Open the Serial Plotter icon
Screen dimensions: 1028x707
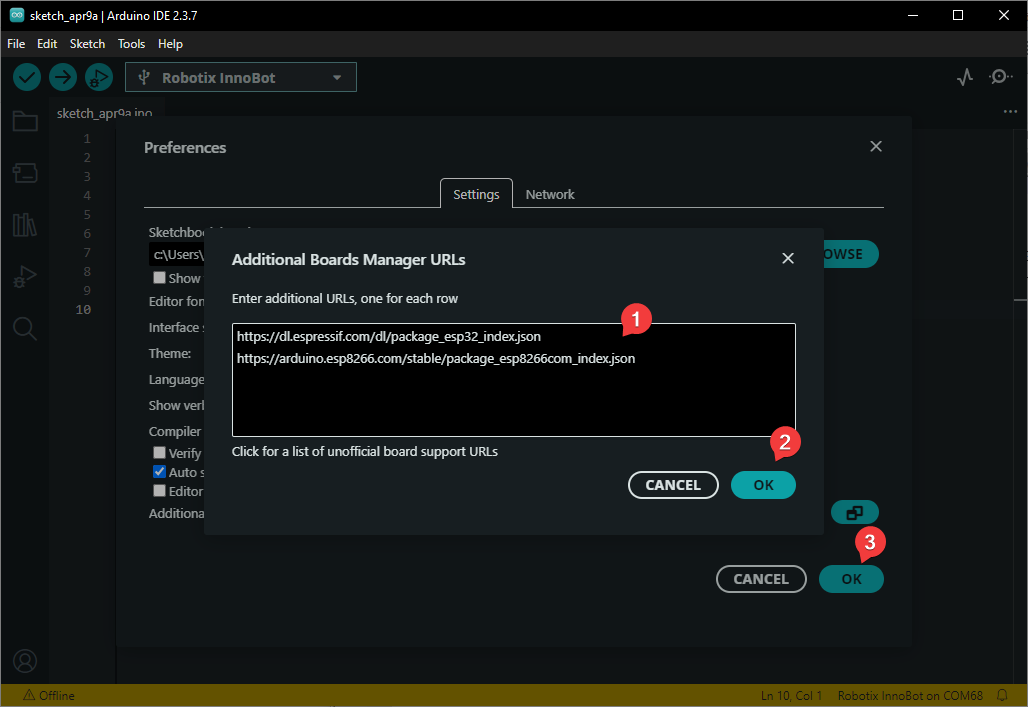click(964, 77)
